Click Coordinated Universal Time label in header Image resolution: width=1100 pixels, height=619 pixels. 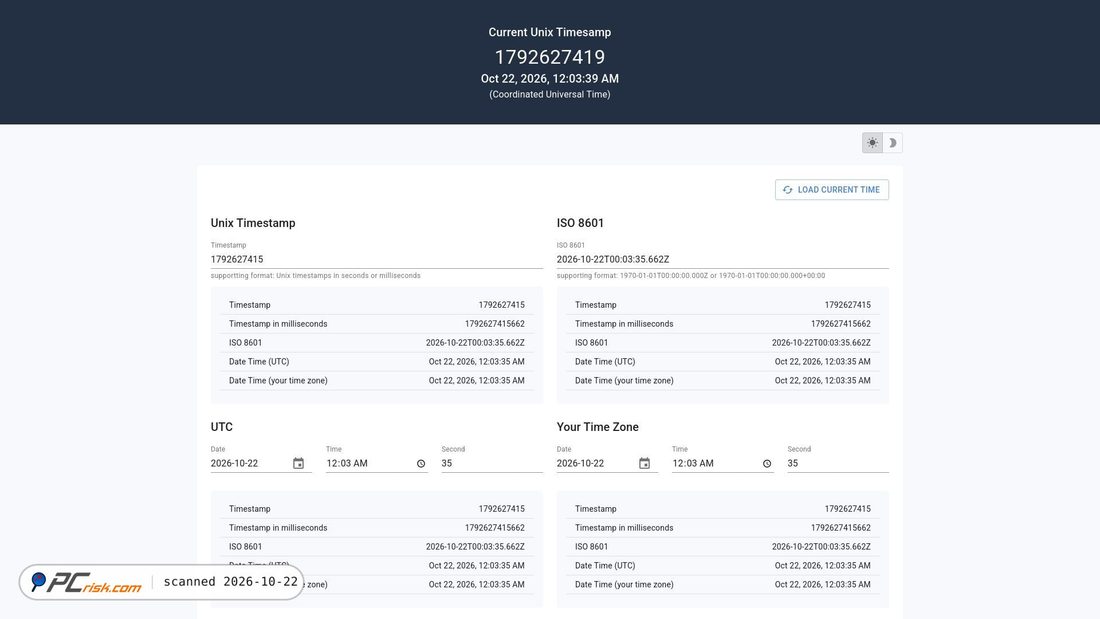[550, 94]
